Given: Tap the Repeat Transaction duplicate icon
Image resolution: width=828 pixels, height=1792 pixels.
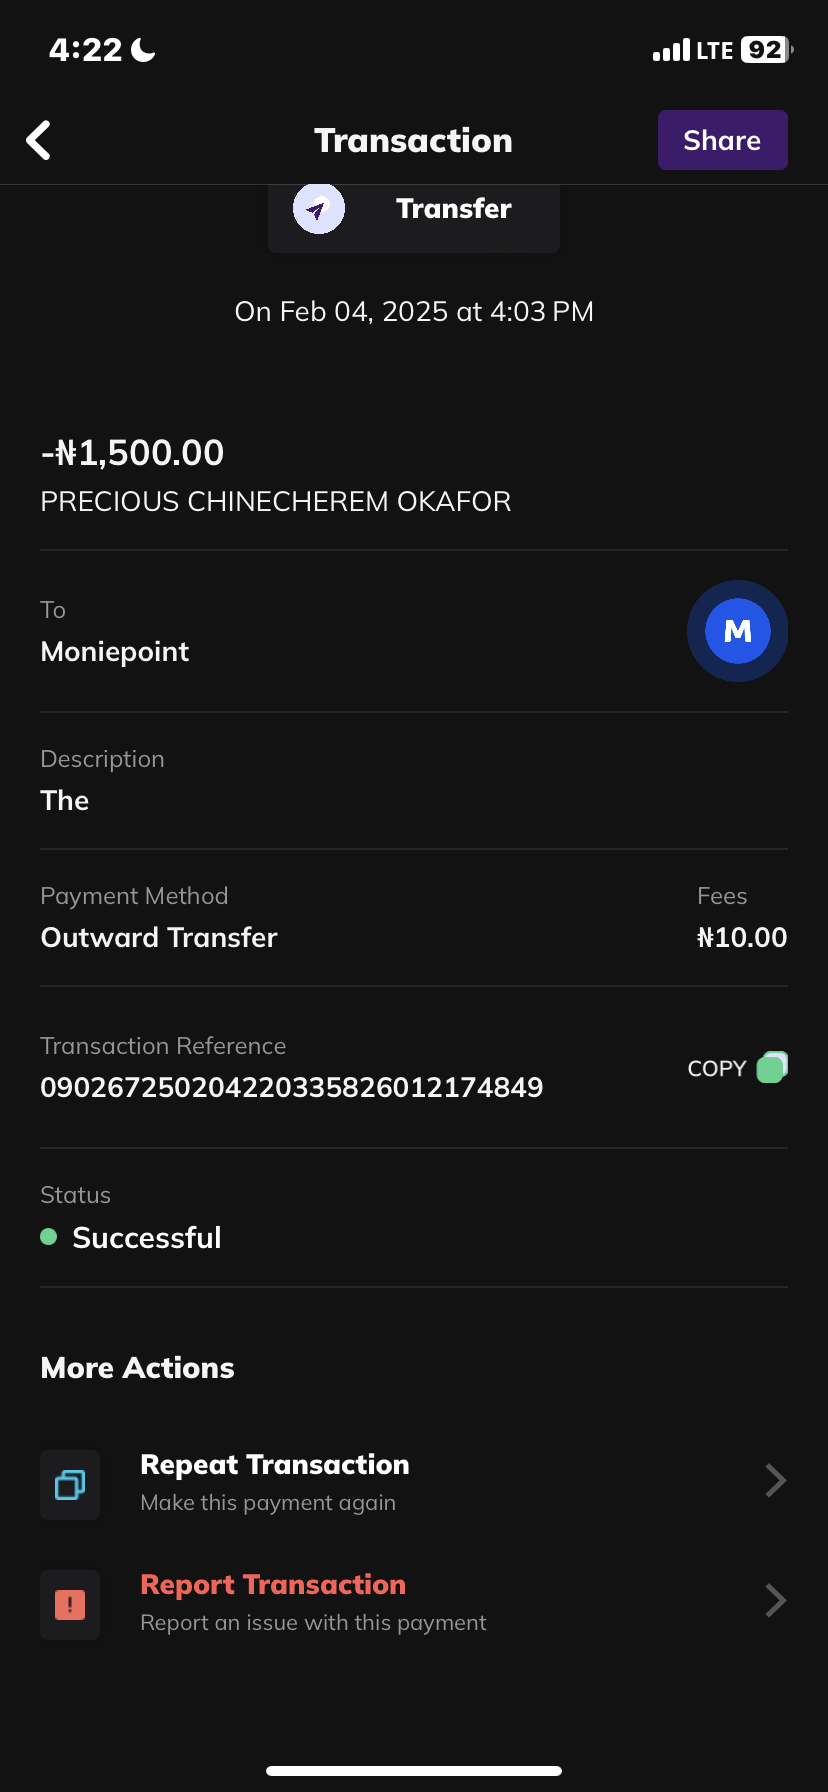Looking at the screenshot, I should 70,1485.
